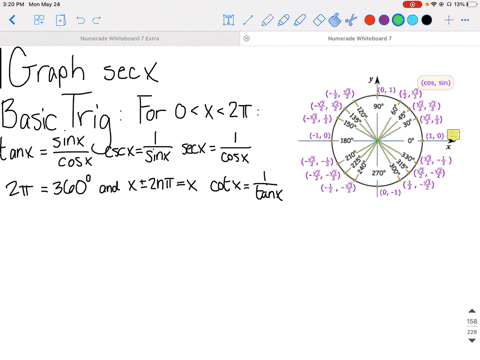Tap the unit circle diagram image
The height and width of the screenshot is (360, 480).
tap(377, 140)
